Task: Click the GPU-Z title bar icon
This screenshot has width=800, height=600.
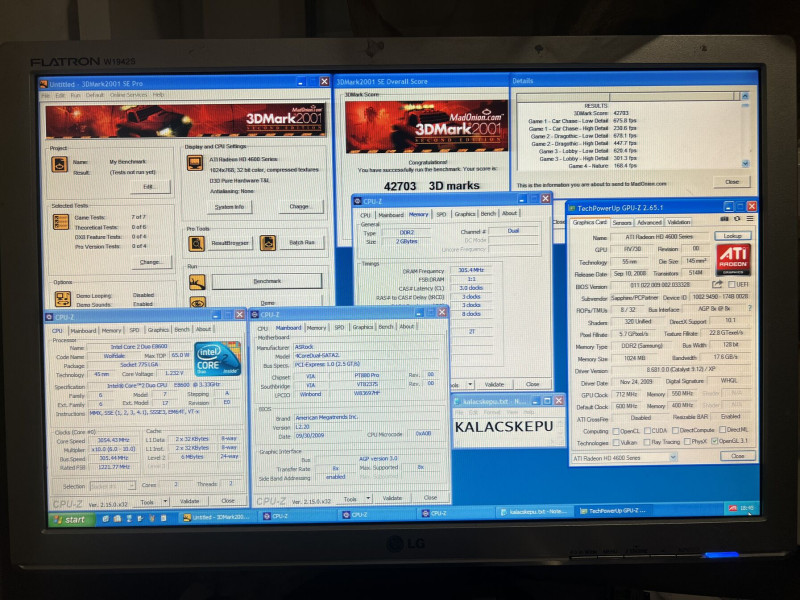Action: click(572, 208)
